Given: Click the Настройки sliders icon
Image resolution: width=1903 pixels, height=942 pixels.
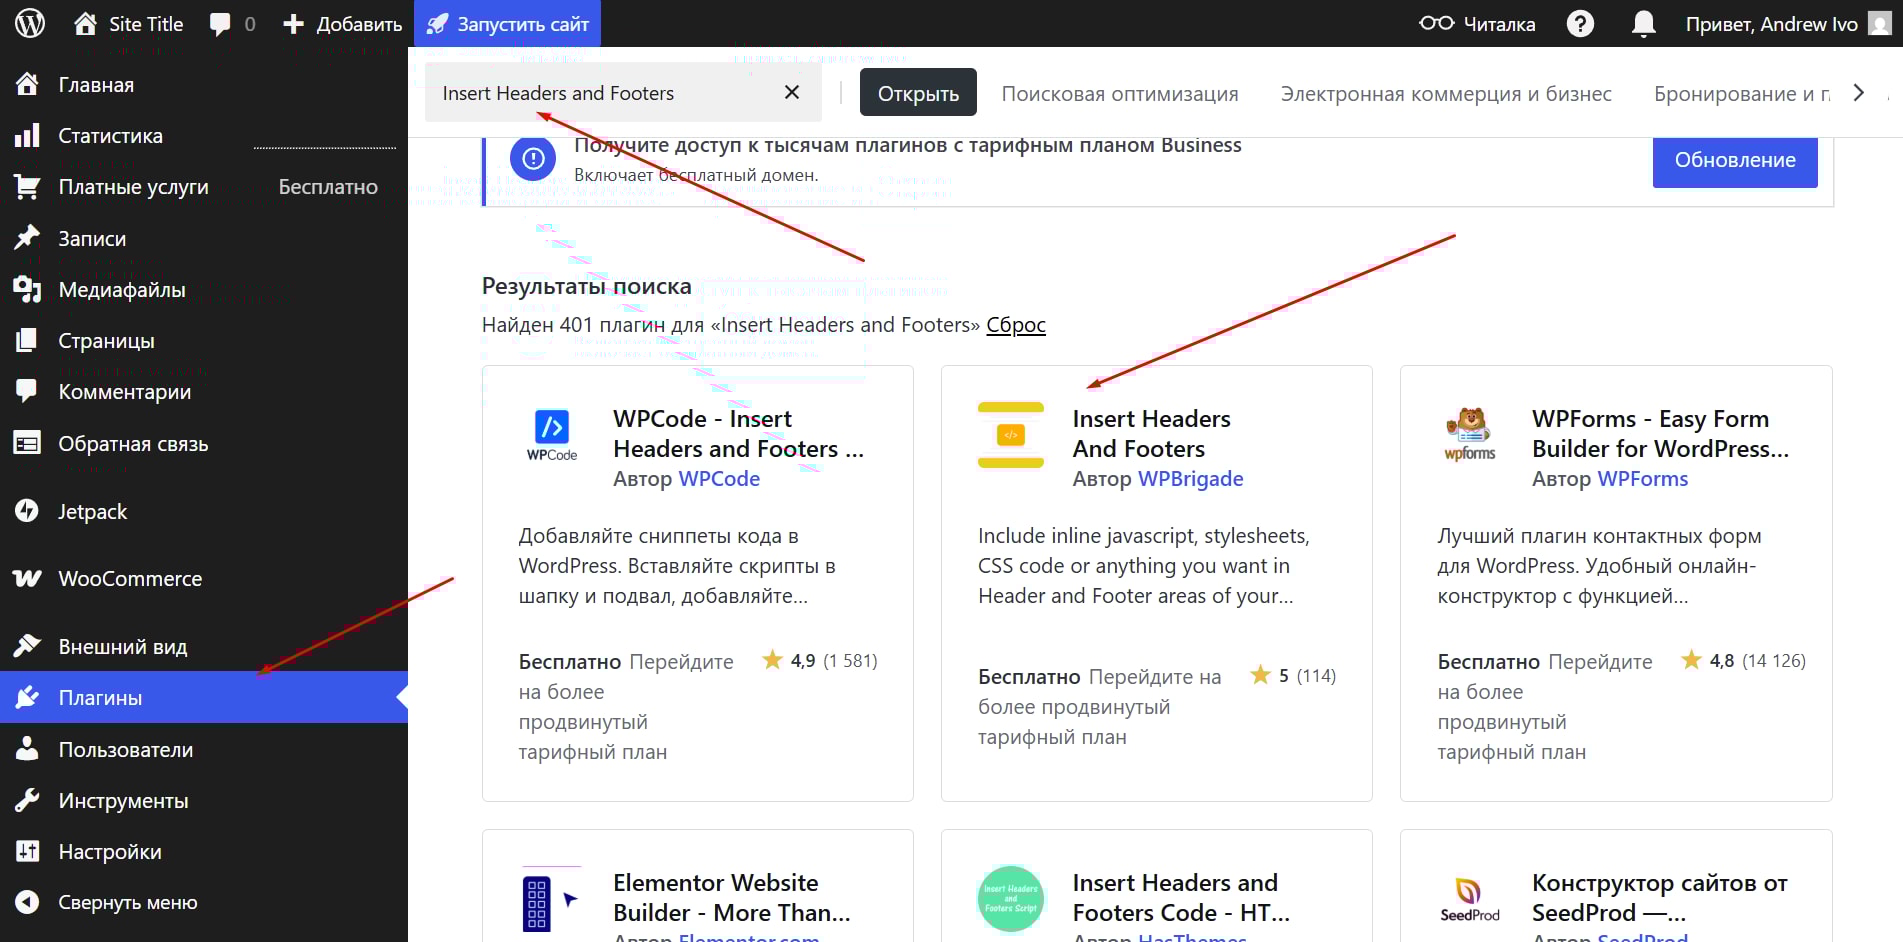Looking at the screenshot, I should (x=27, y=851).
